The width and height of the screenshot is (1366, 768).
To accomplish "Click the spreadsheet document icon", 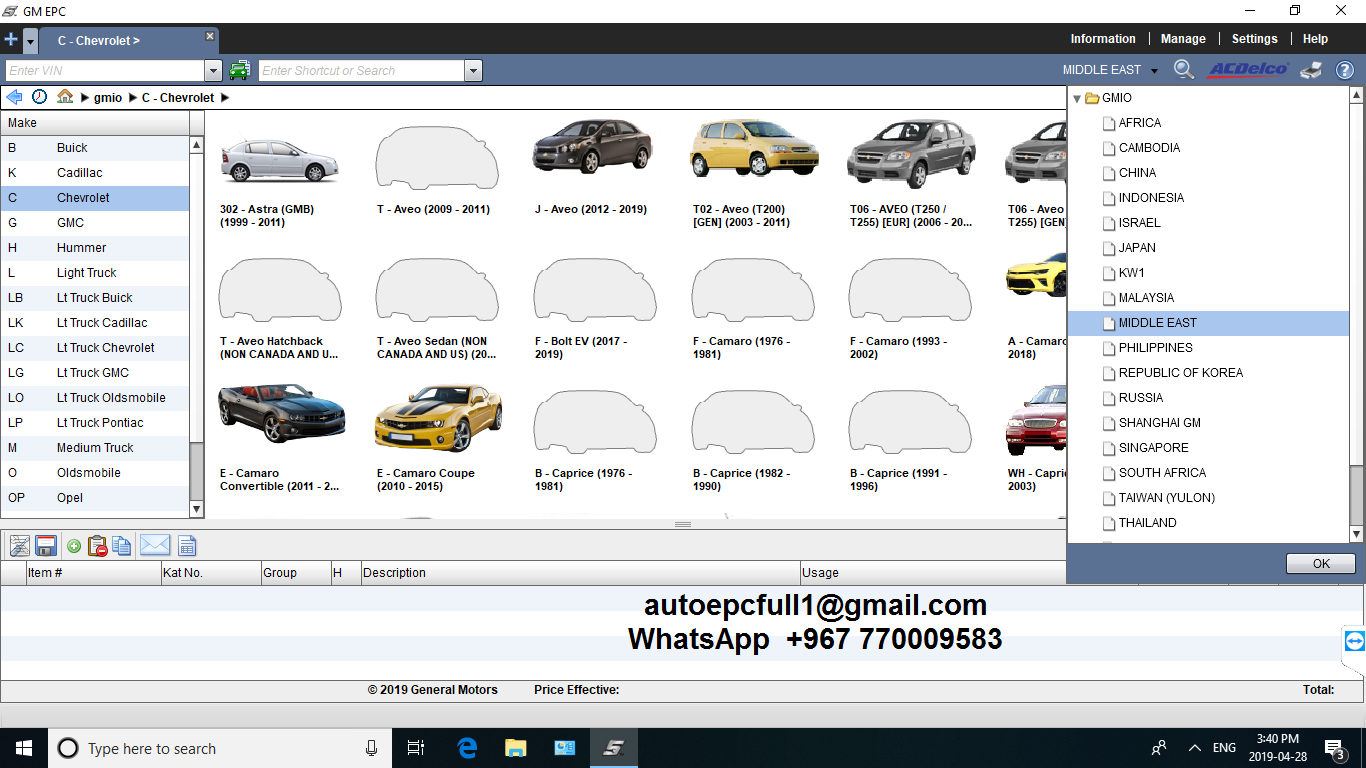I will coord(187,546).
